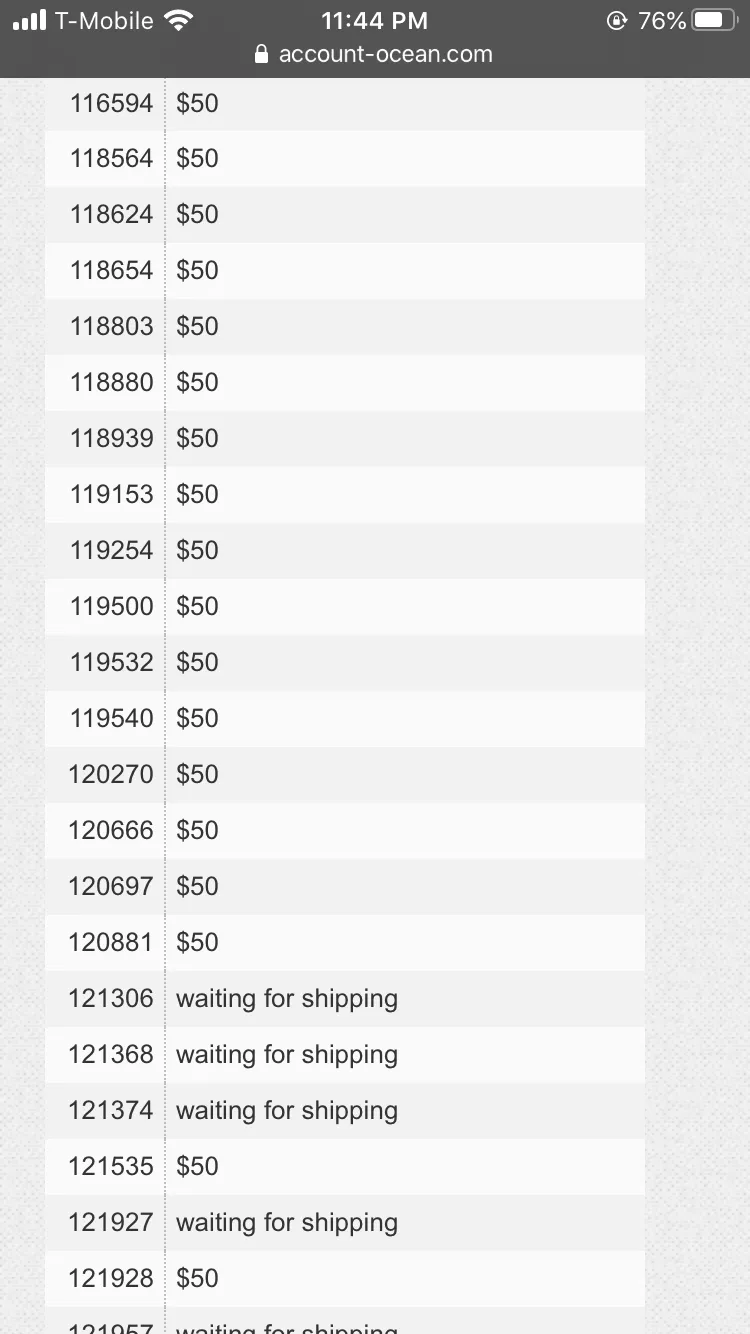Select order number 121928
This screenshot has height=1334, width=750.
click(x=111, y=1279)
